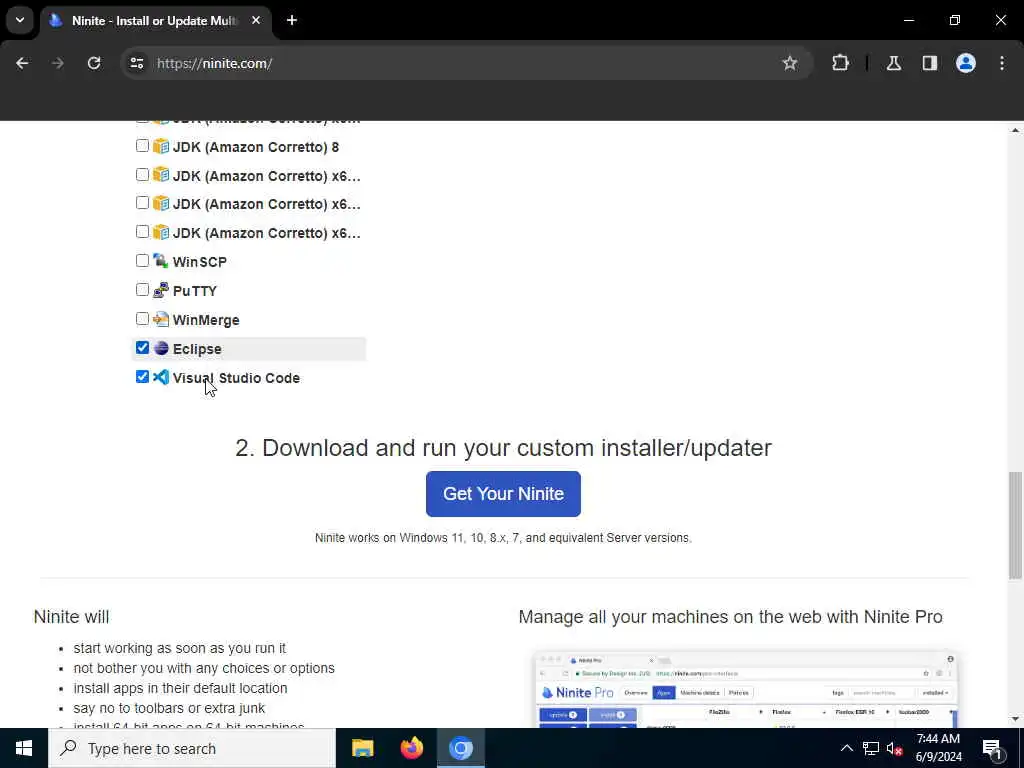Click the WinSCP label

200,262
